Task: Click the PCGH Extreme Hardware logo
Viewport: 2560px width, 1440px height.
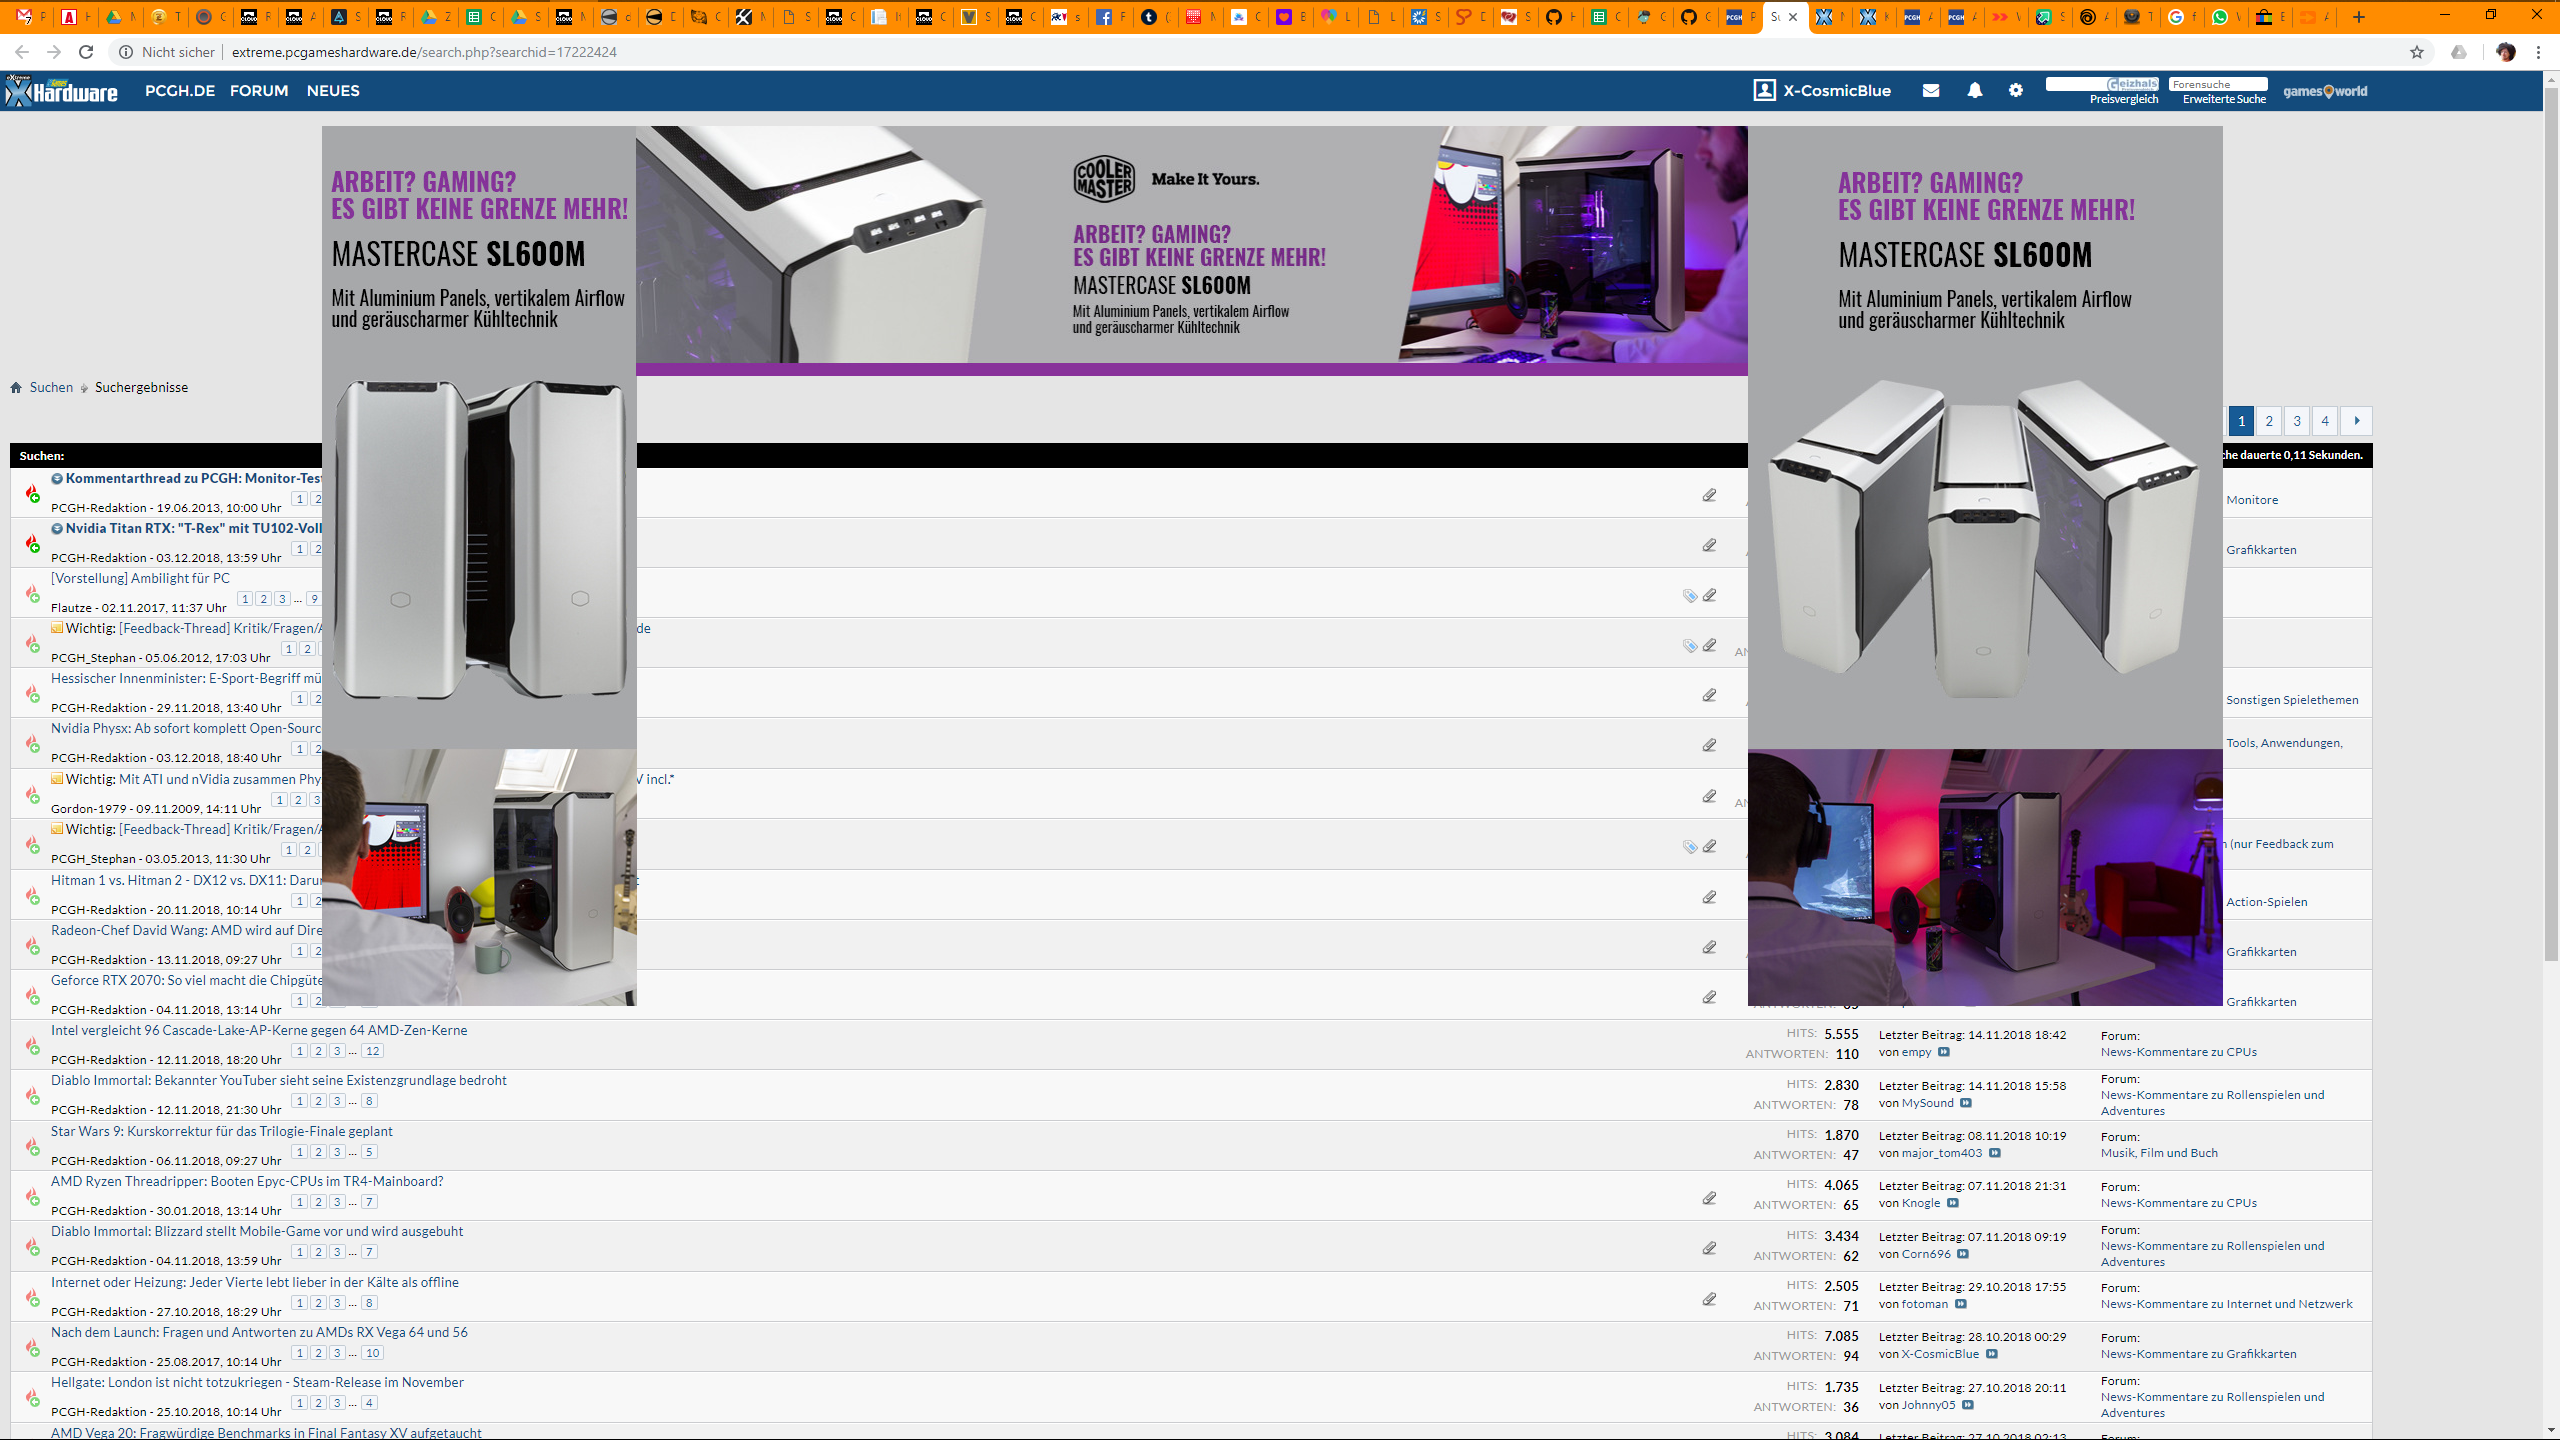Action: coord(61,91)
